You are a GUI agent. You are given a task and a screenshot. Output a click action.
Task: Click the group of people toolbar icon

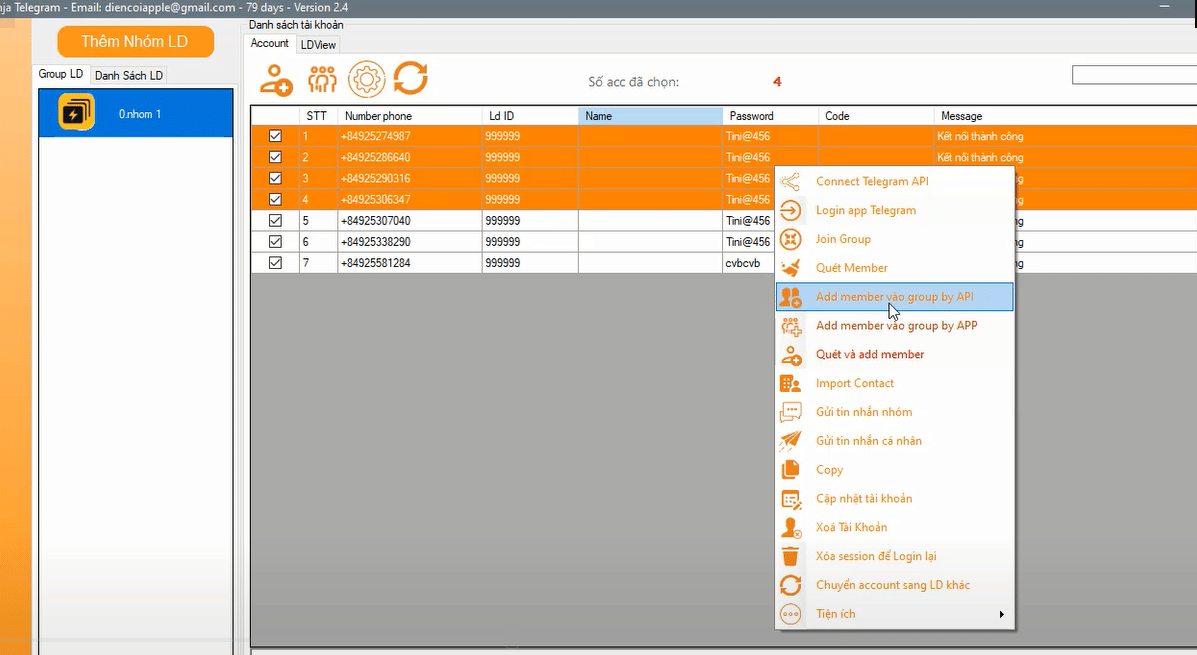322,79
